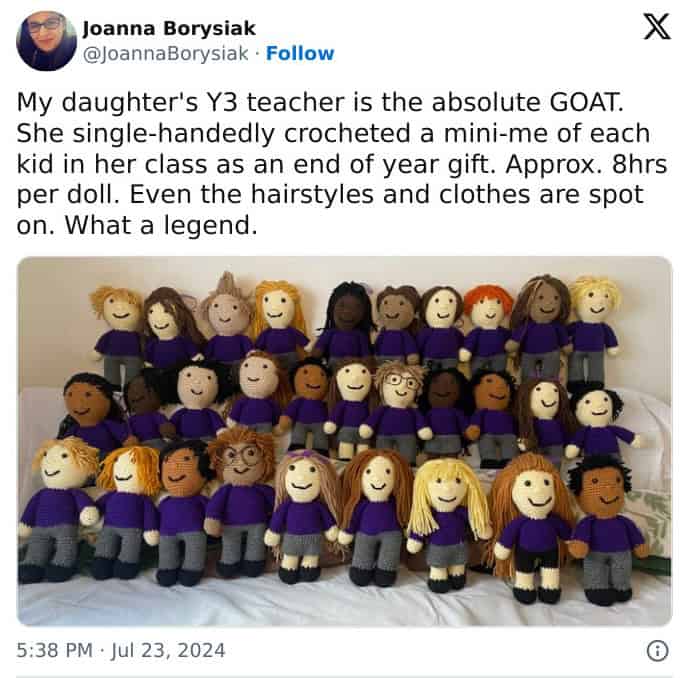Click the top-row doll with black braids

point(348,321)
